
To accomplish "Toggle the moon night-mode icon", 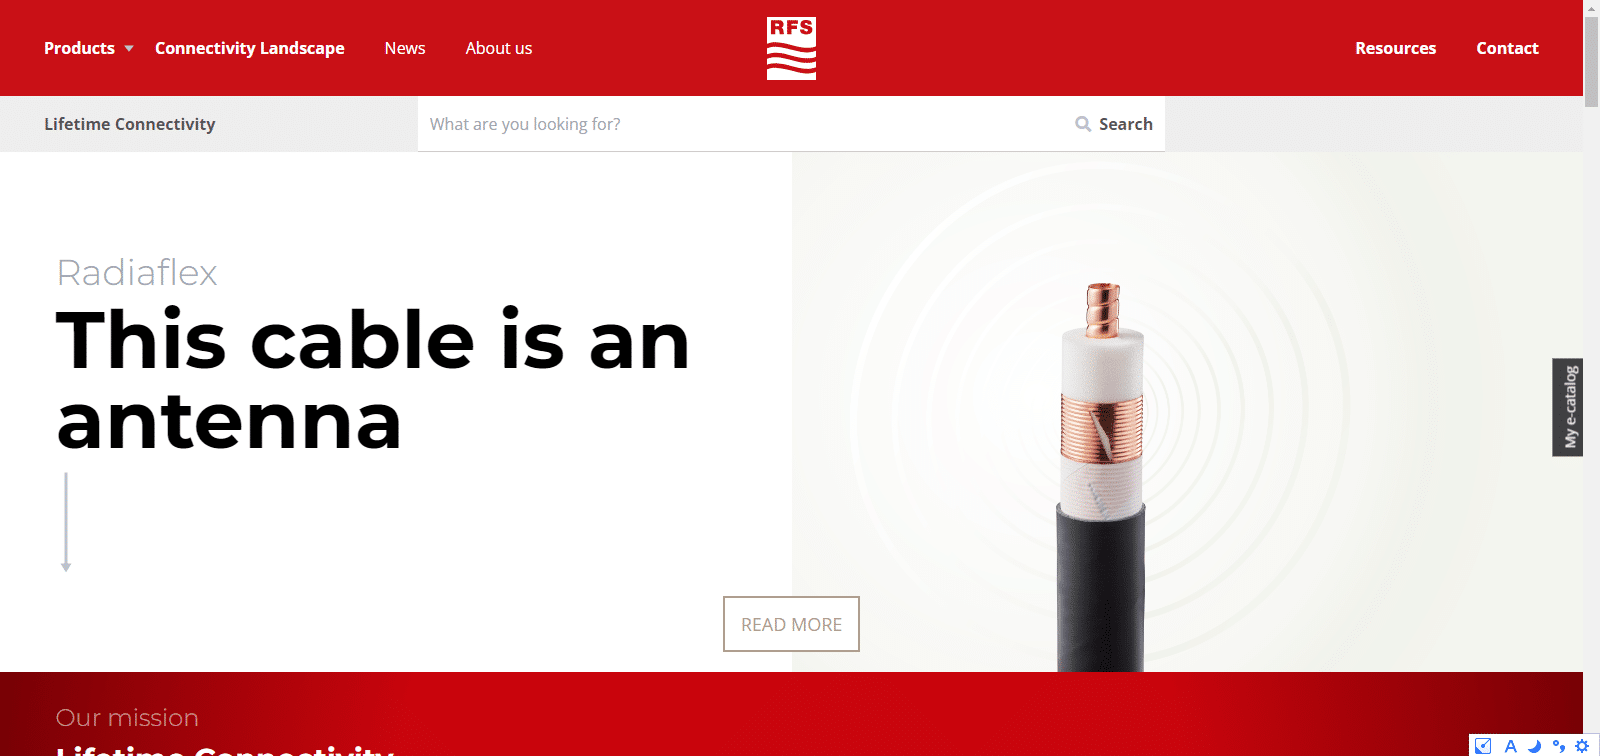I will tap(1534, 746).
